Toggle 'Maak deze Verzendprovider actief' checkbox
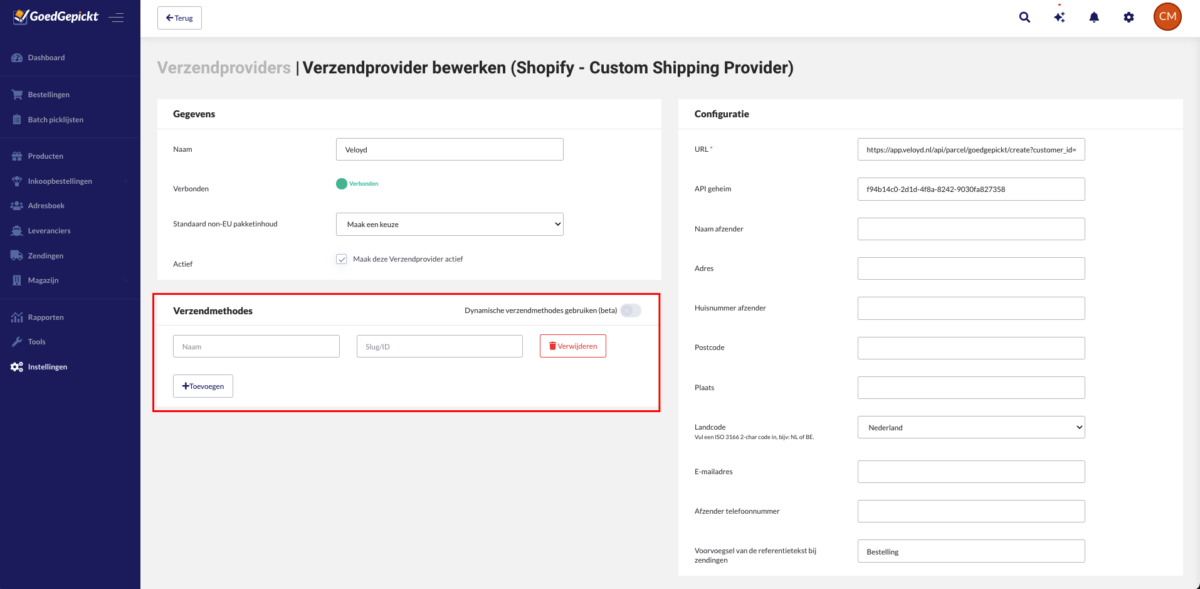The width and height of the screenshot is (1200, 589). [342, 259]
